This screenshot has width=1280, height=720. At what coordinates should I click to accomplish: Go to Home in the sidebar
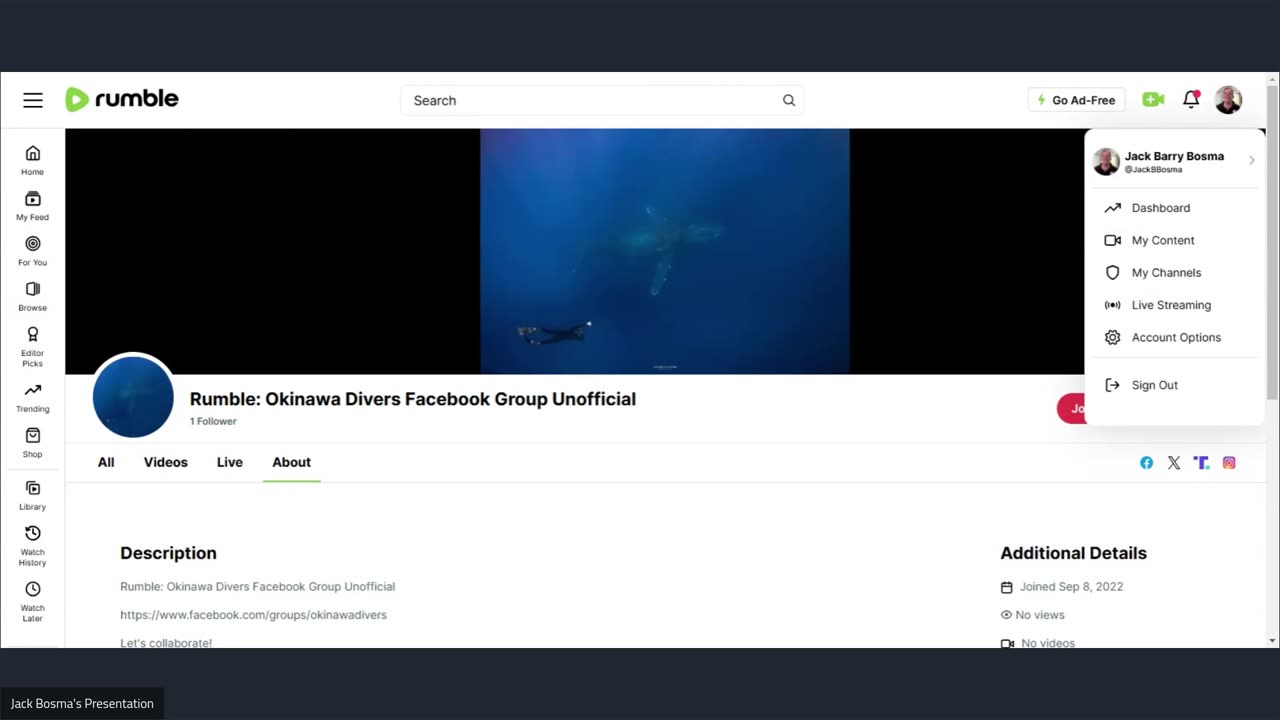click(33, 160)
